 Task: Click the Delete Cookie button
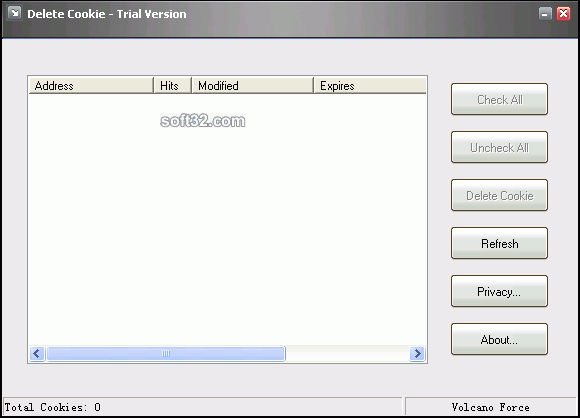pyautogui.click(x=499, y=195)
